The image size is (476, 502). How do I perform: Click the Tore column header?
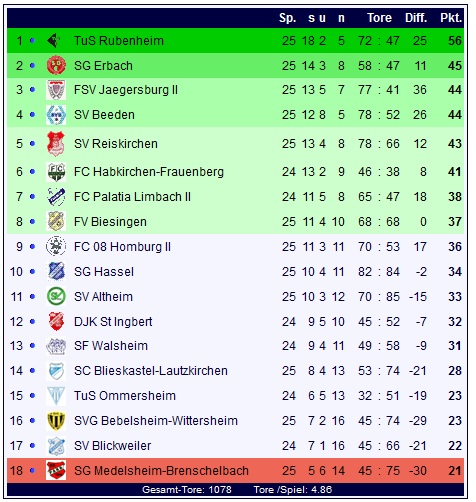click(x=379, y=18)
